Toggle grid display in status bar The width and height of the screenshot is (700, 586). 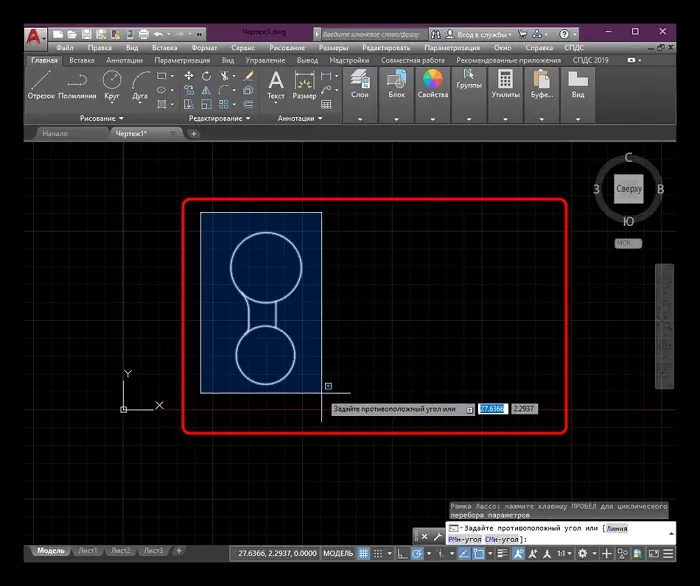coord(363,554)
